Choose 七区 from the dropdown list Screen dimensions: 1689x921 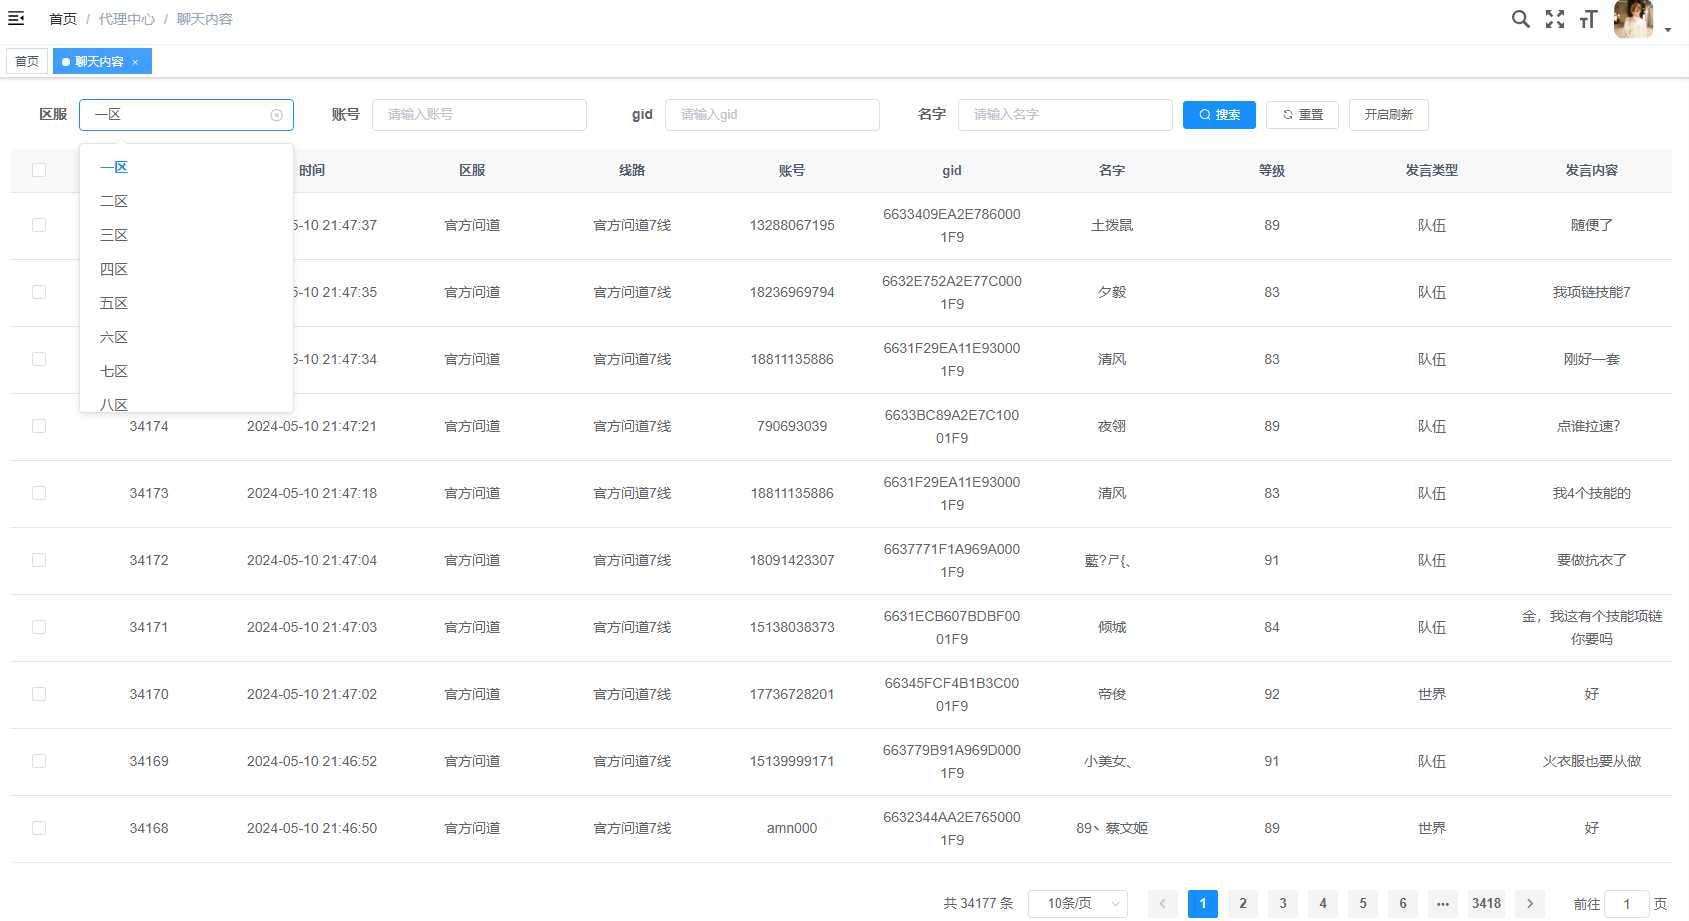click(x=186, y=371)
